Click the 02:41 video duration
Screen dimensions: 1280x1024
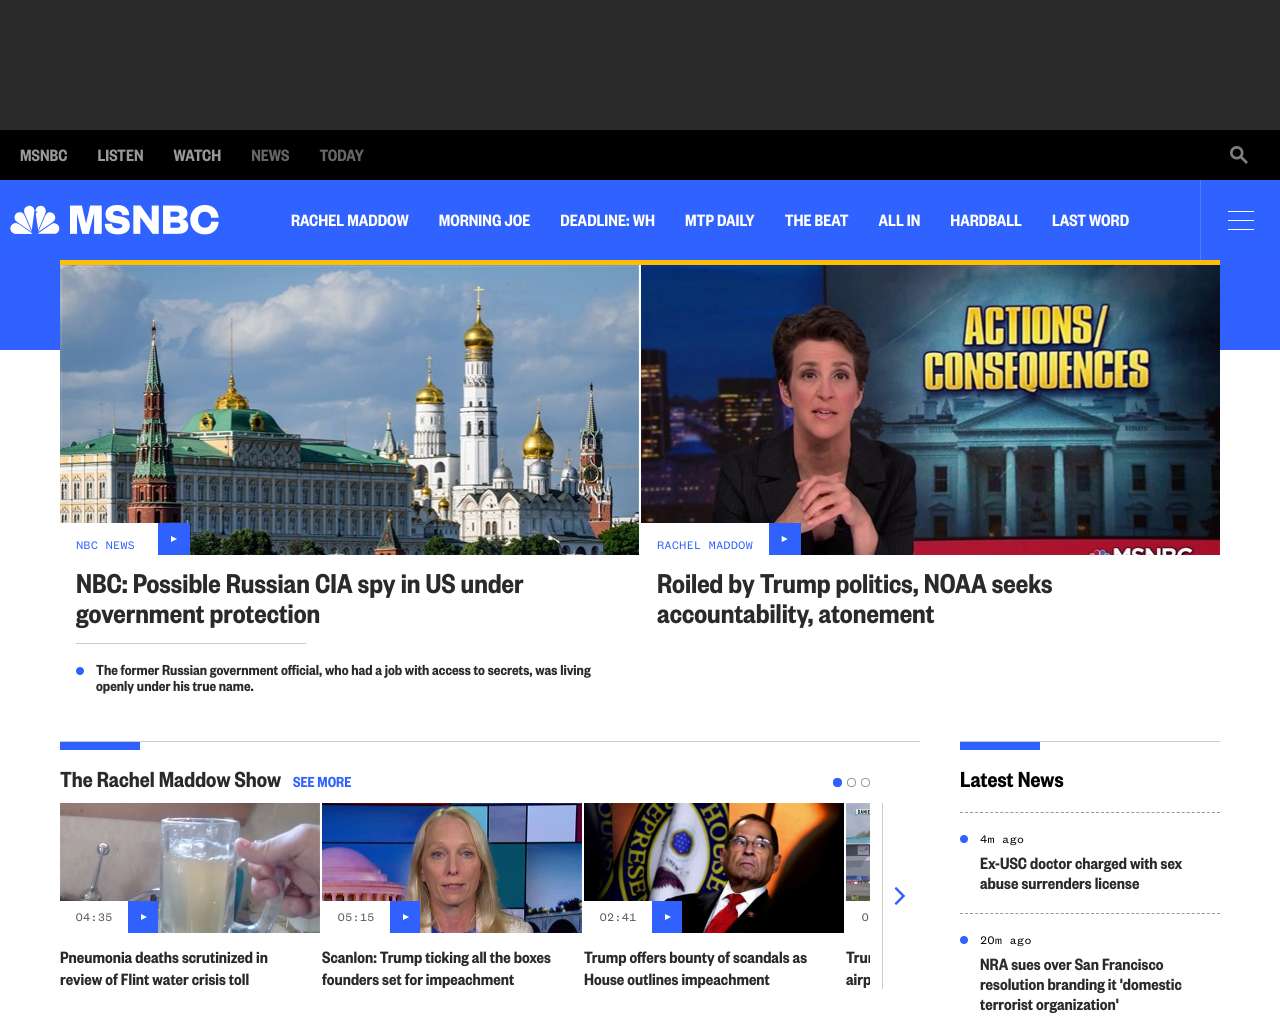click(618, 917)
